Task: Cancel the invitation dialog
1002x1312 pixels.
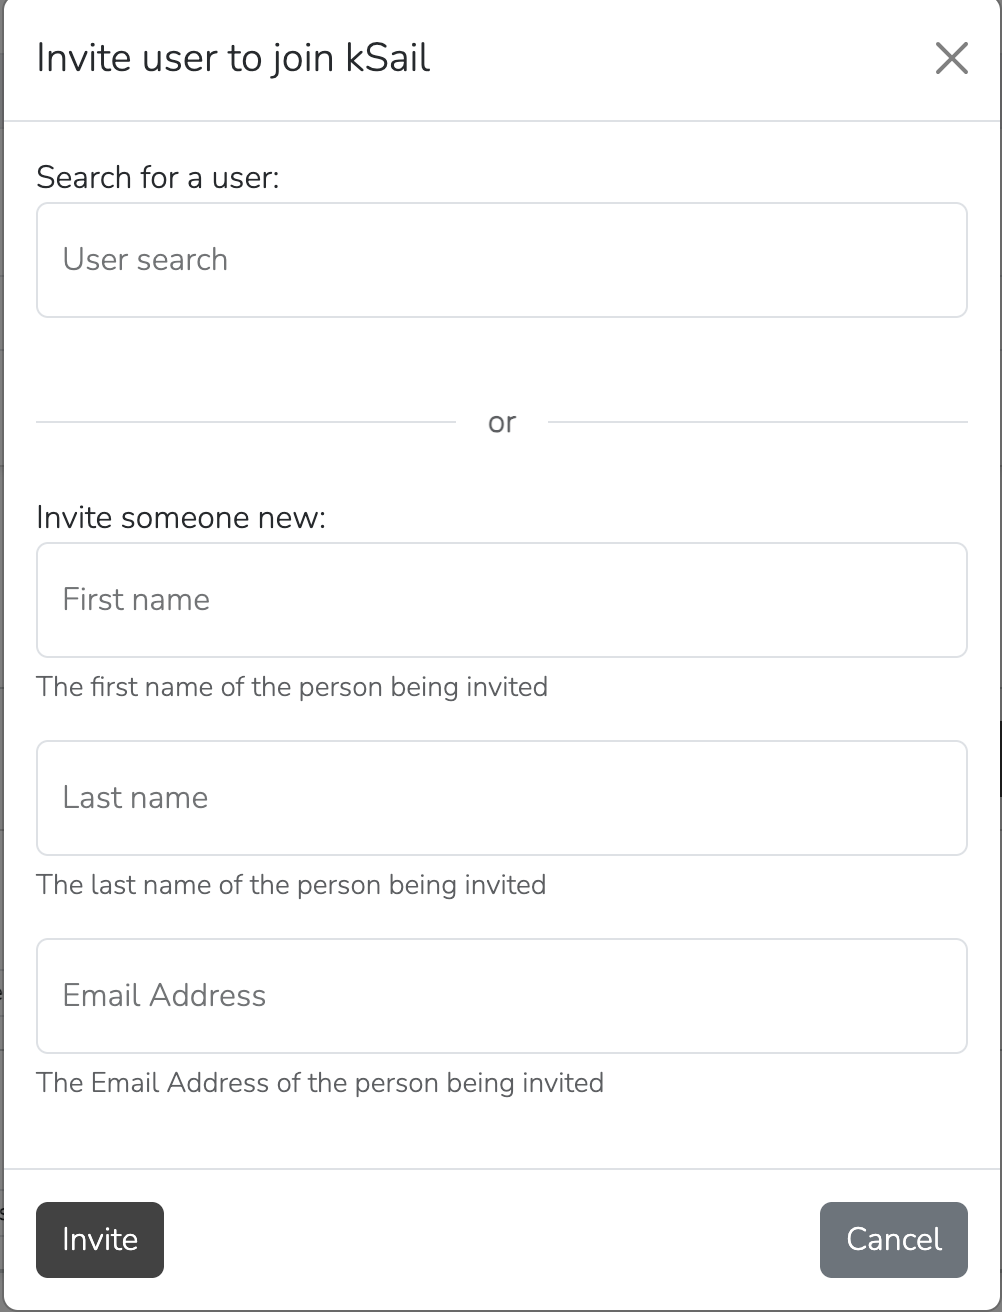Action: coord(893,1240)
